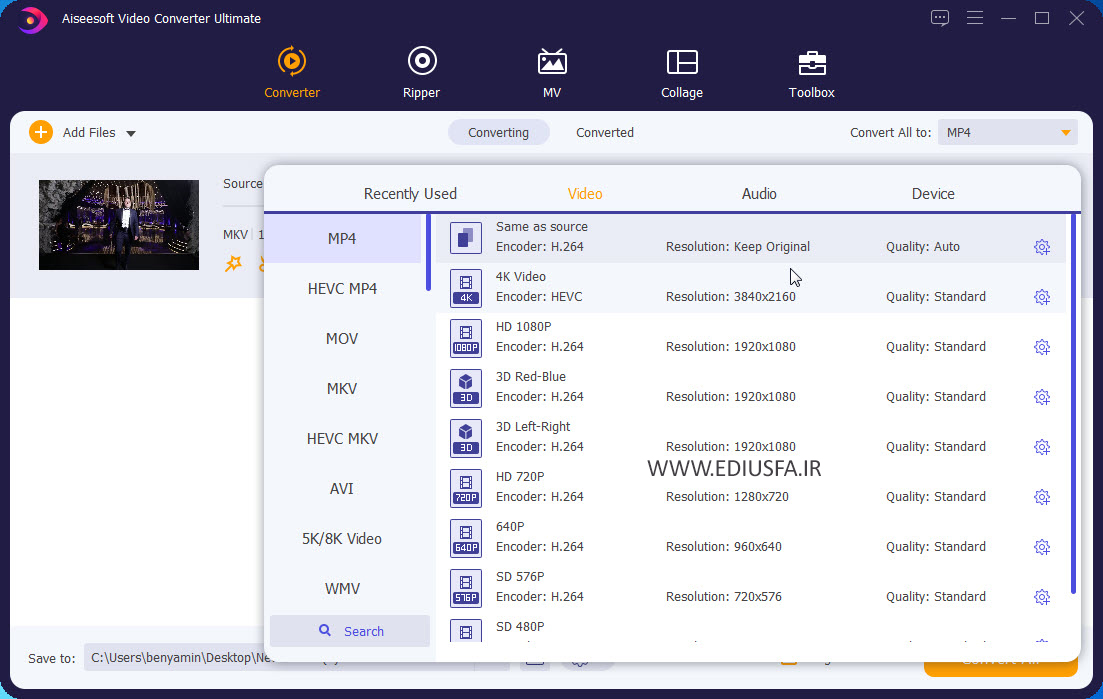Open the hamburger menu in title bar
This screenshot has width=1103, height=699.
coord(975,18)
